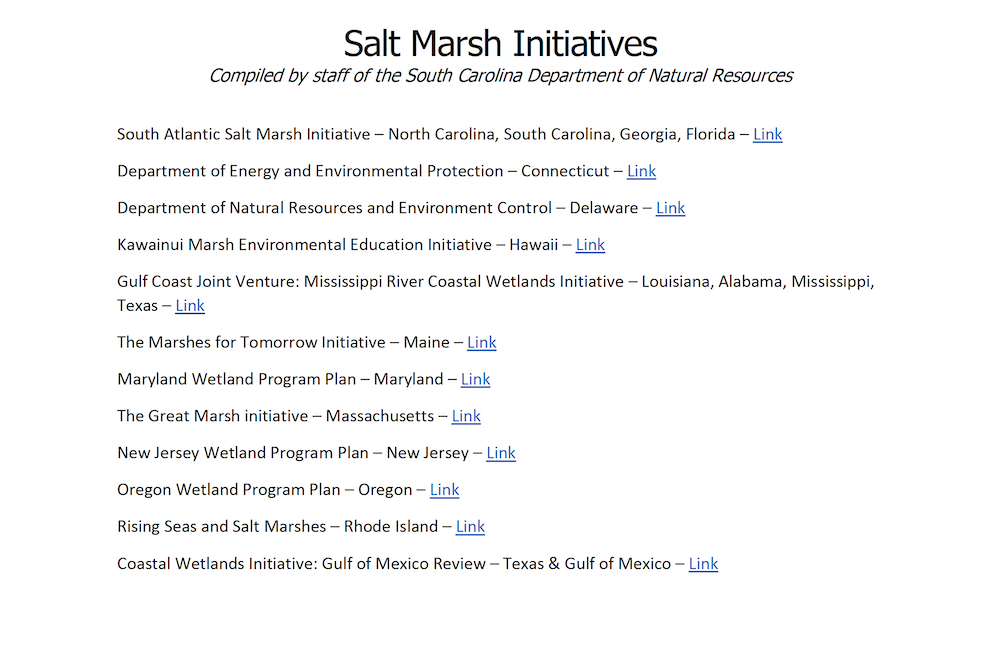Screen dimensions: 1000x667
Task: Click the 'Compiled by staff' subtitle line
Action: click(501, 76)
